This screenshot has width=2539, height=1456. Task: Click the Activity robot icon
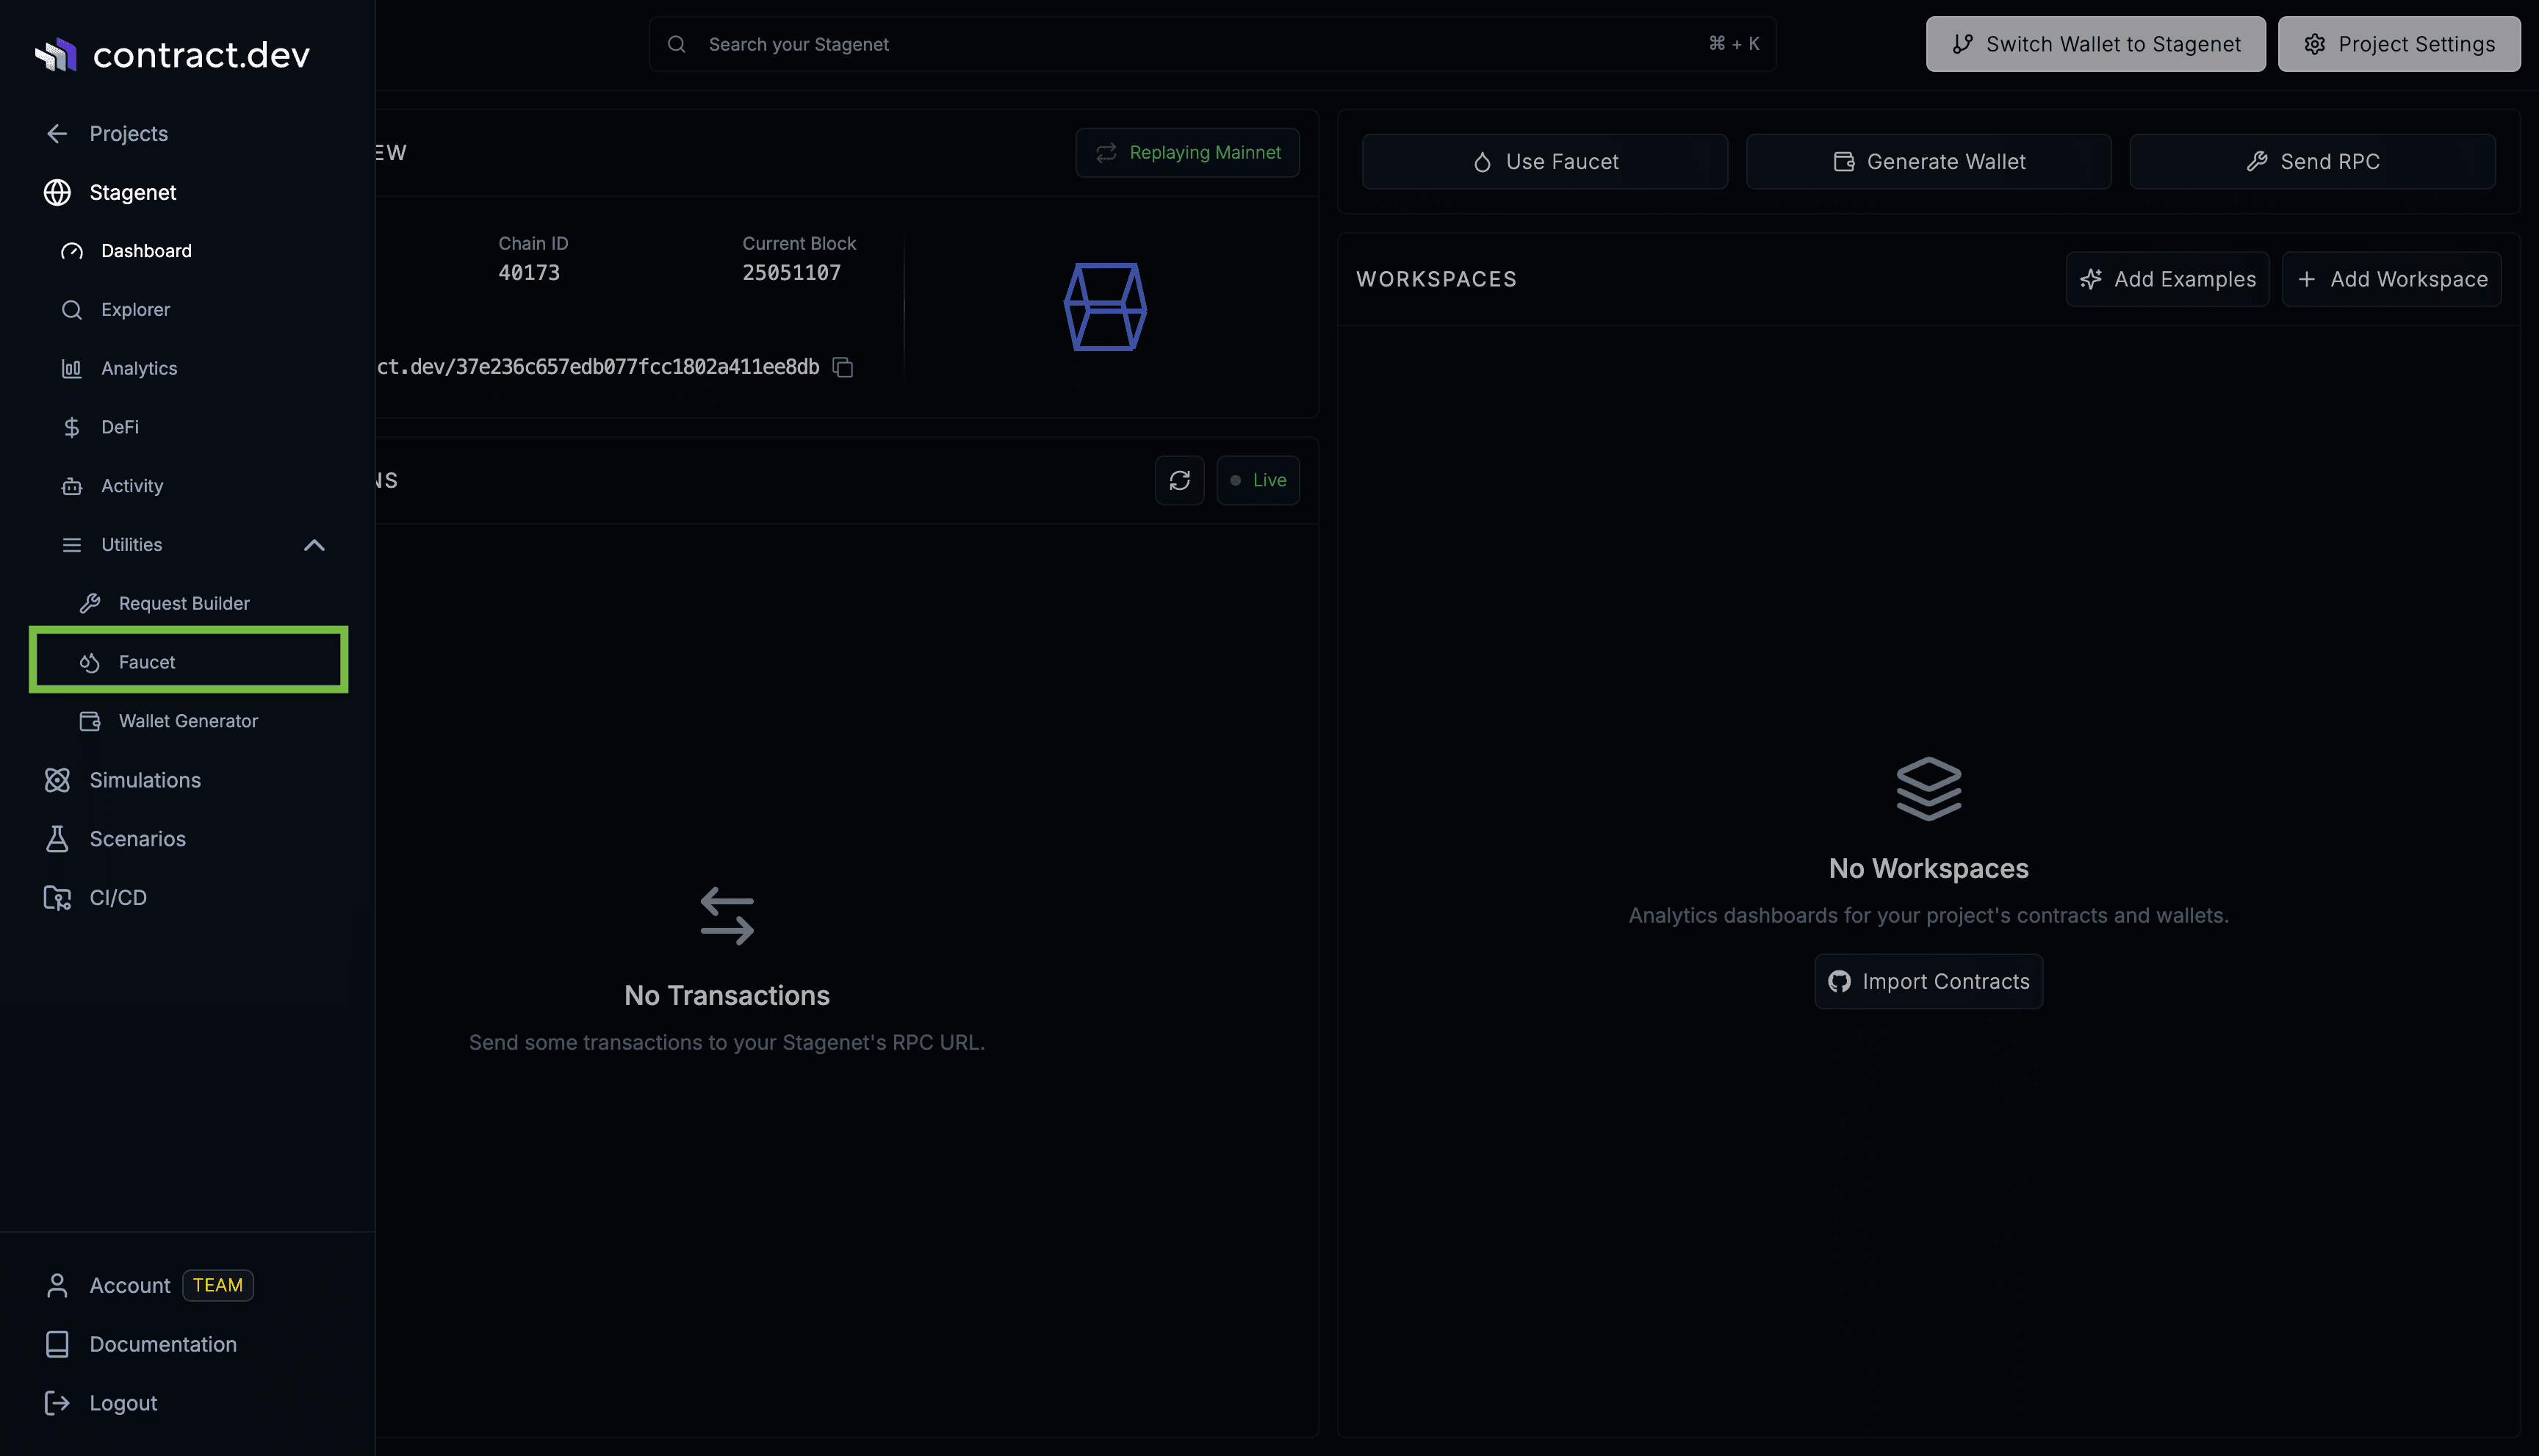(x=72, y=486)
